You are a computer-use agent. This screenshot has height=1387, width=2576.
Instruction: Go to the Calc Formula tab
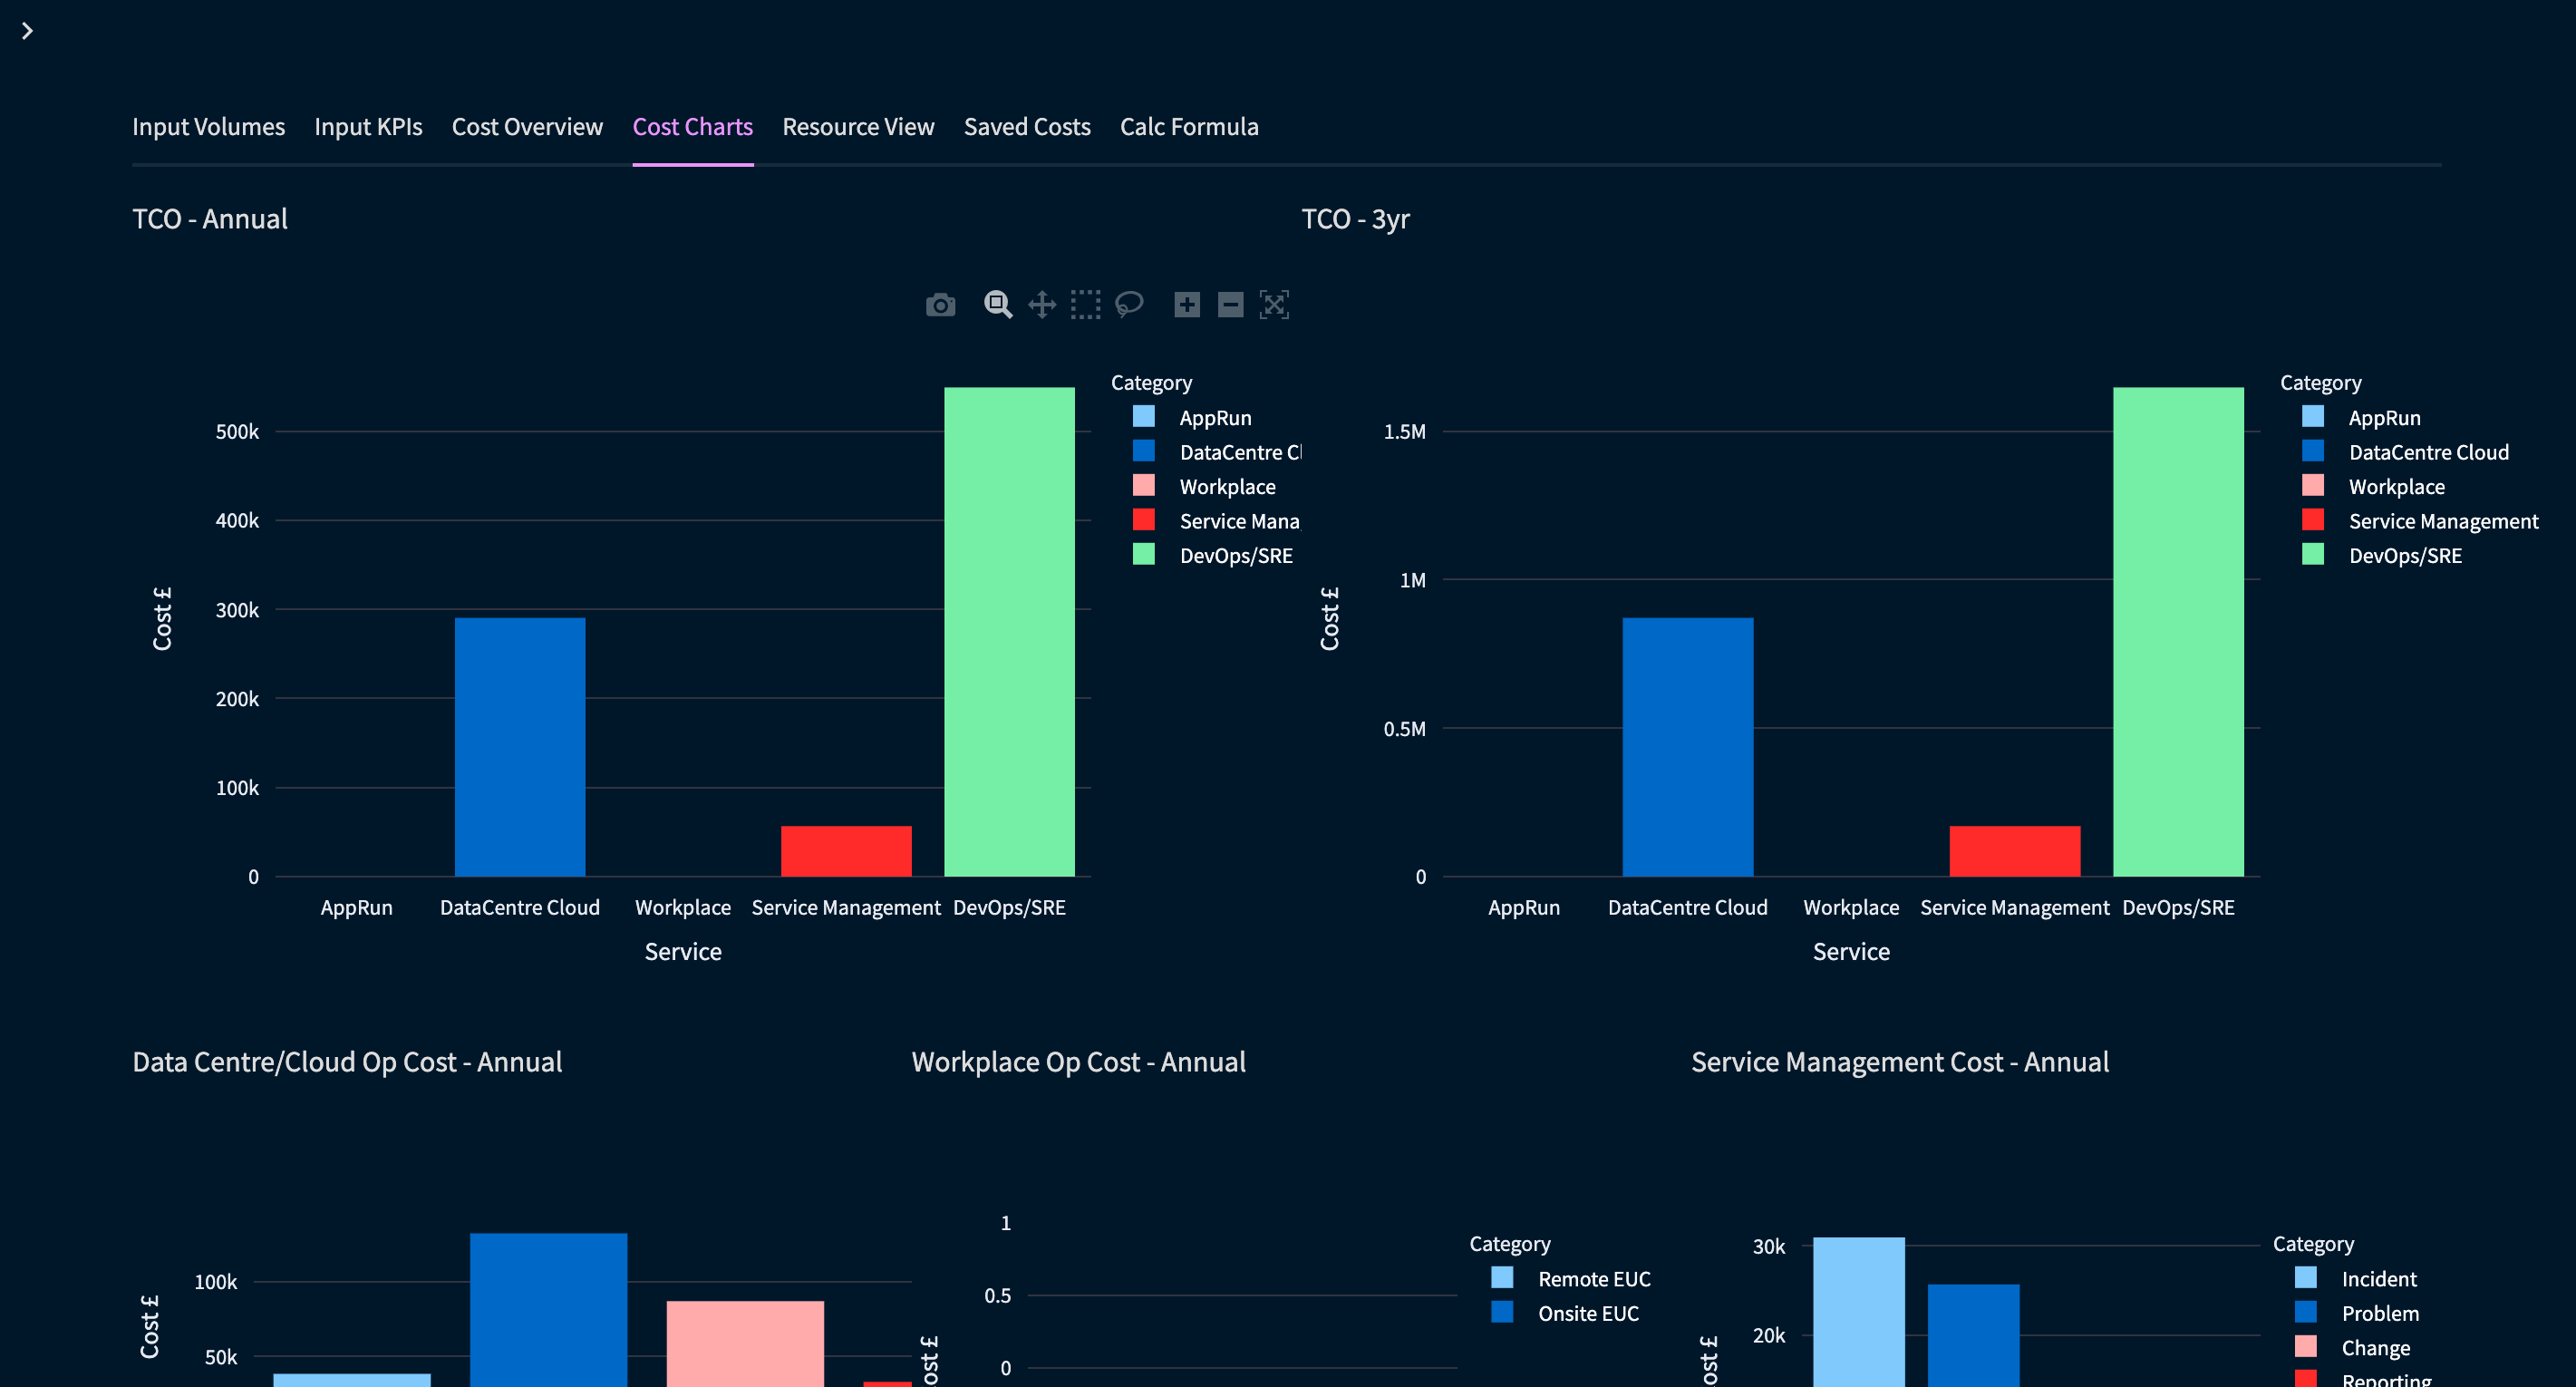click(1189, 127)
